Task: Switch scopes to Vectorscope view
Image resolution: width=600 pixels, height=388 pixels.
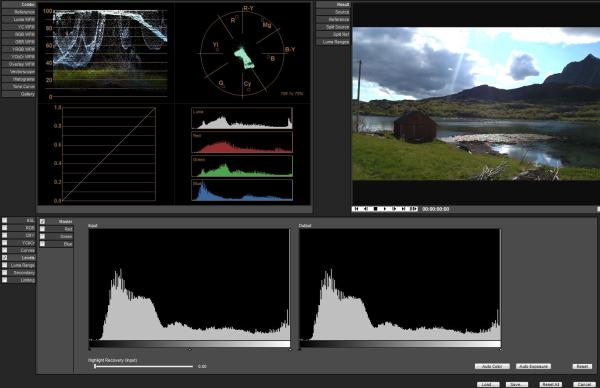Action: [19, 72]
